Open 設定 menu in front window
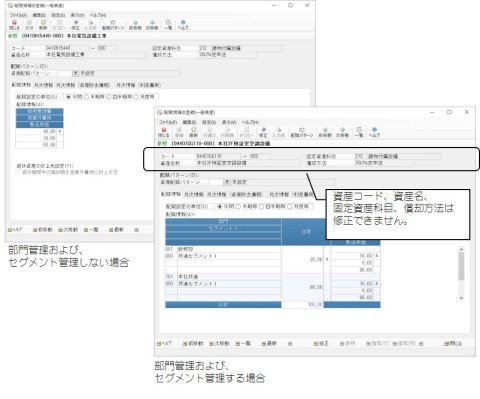 tap(209, 122)
